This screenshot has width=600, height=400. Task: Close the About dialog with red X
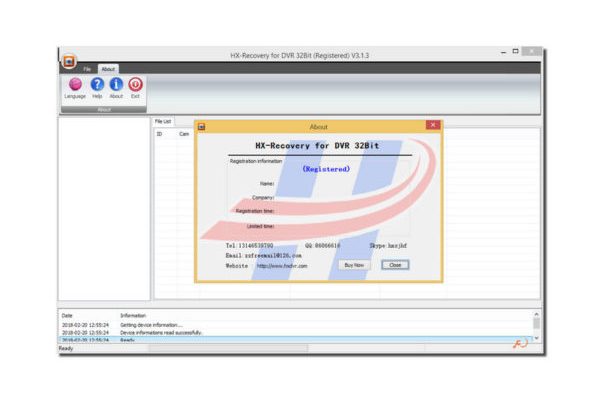tap(432, 126)
